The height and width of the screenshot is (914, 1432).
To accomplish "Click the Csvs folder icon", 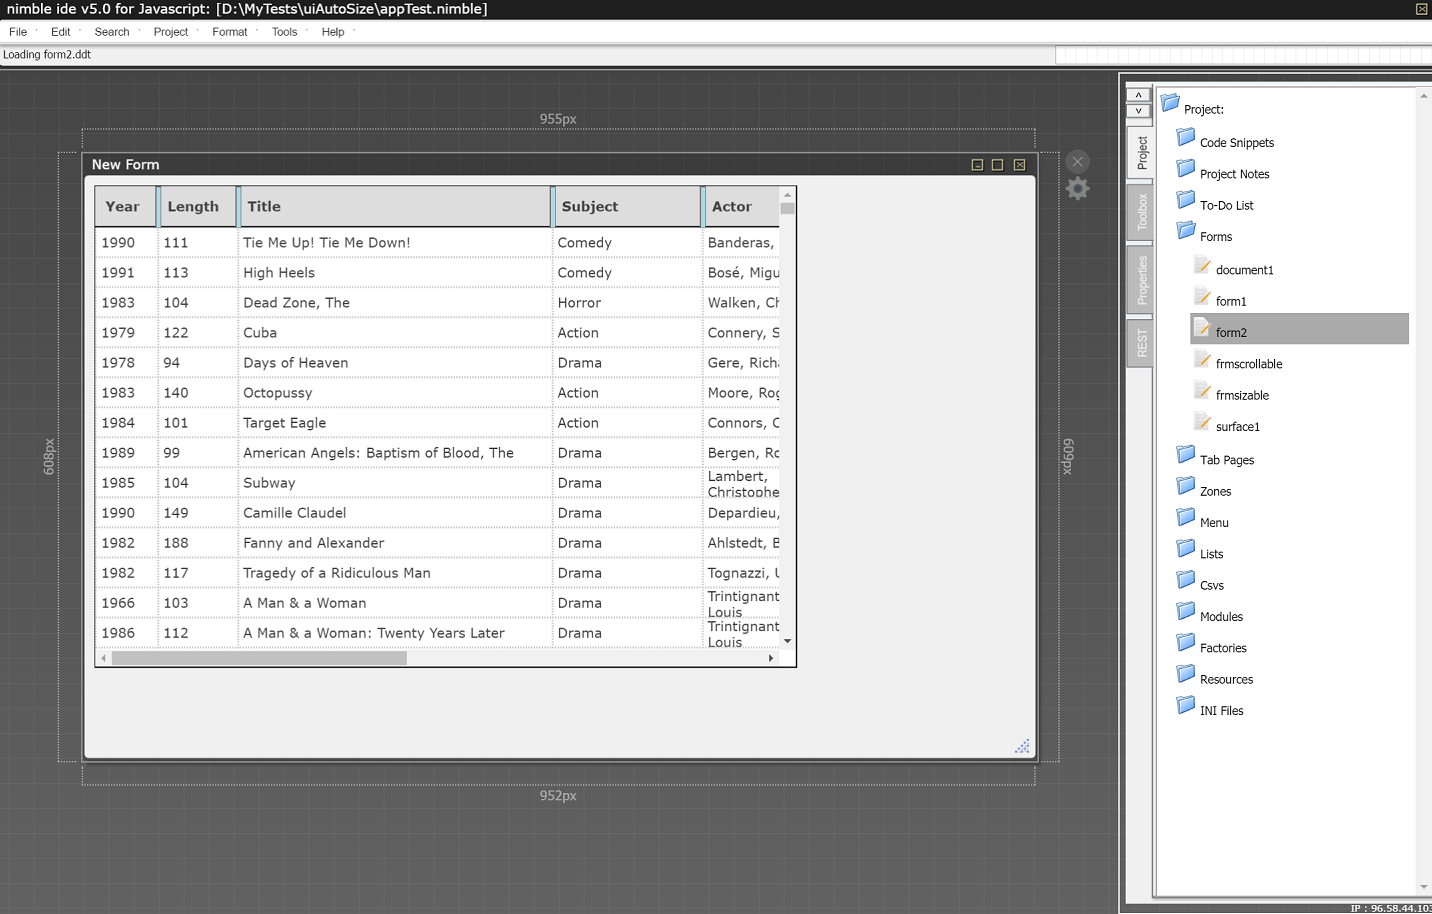I will [x=1186, y=579].
